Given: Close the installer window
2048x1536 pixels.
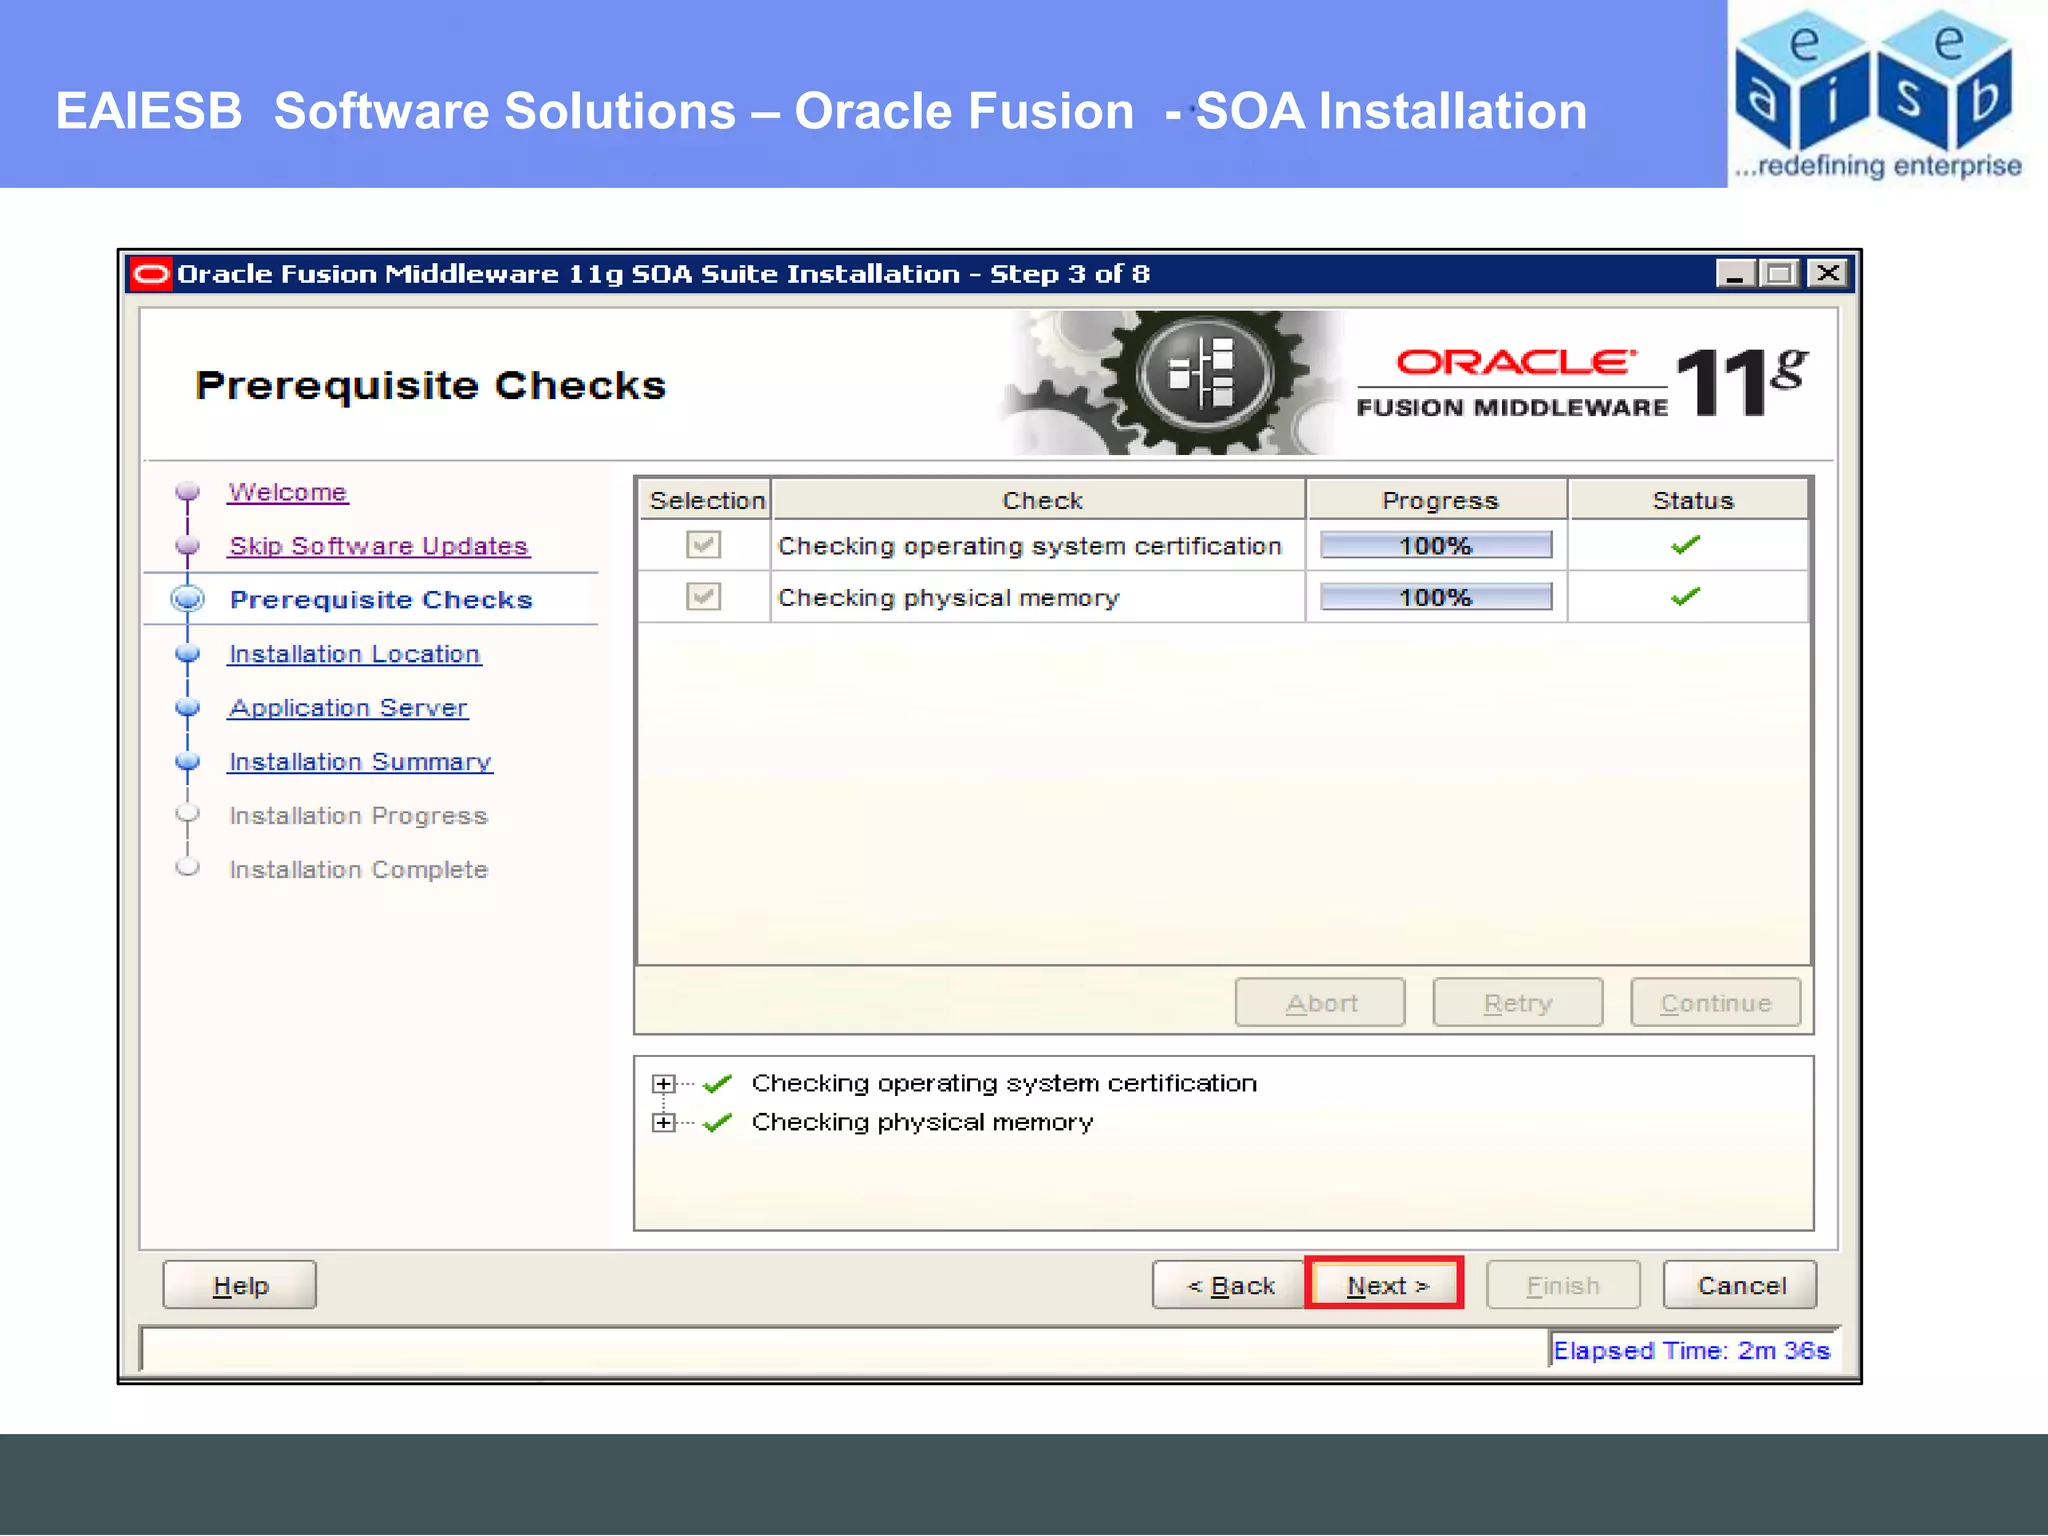Looking at the screenshot, I should click(1828, 273).
